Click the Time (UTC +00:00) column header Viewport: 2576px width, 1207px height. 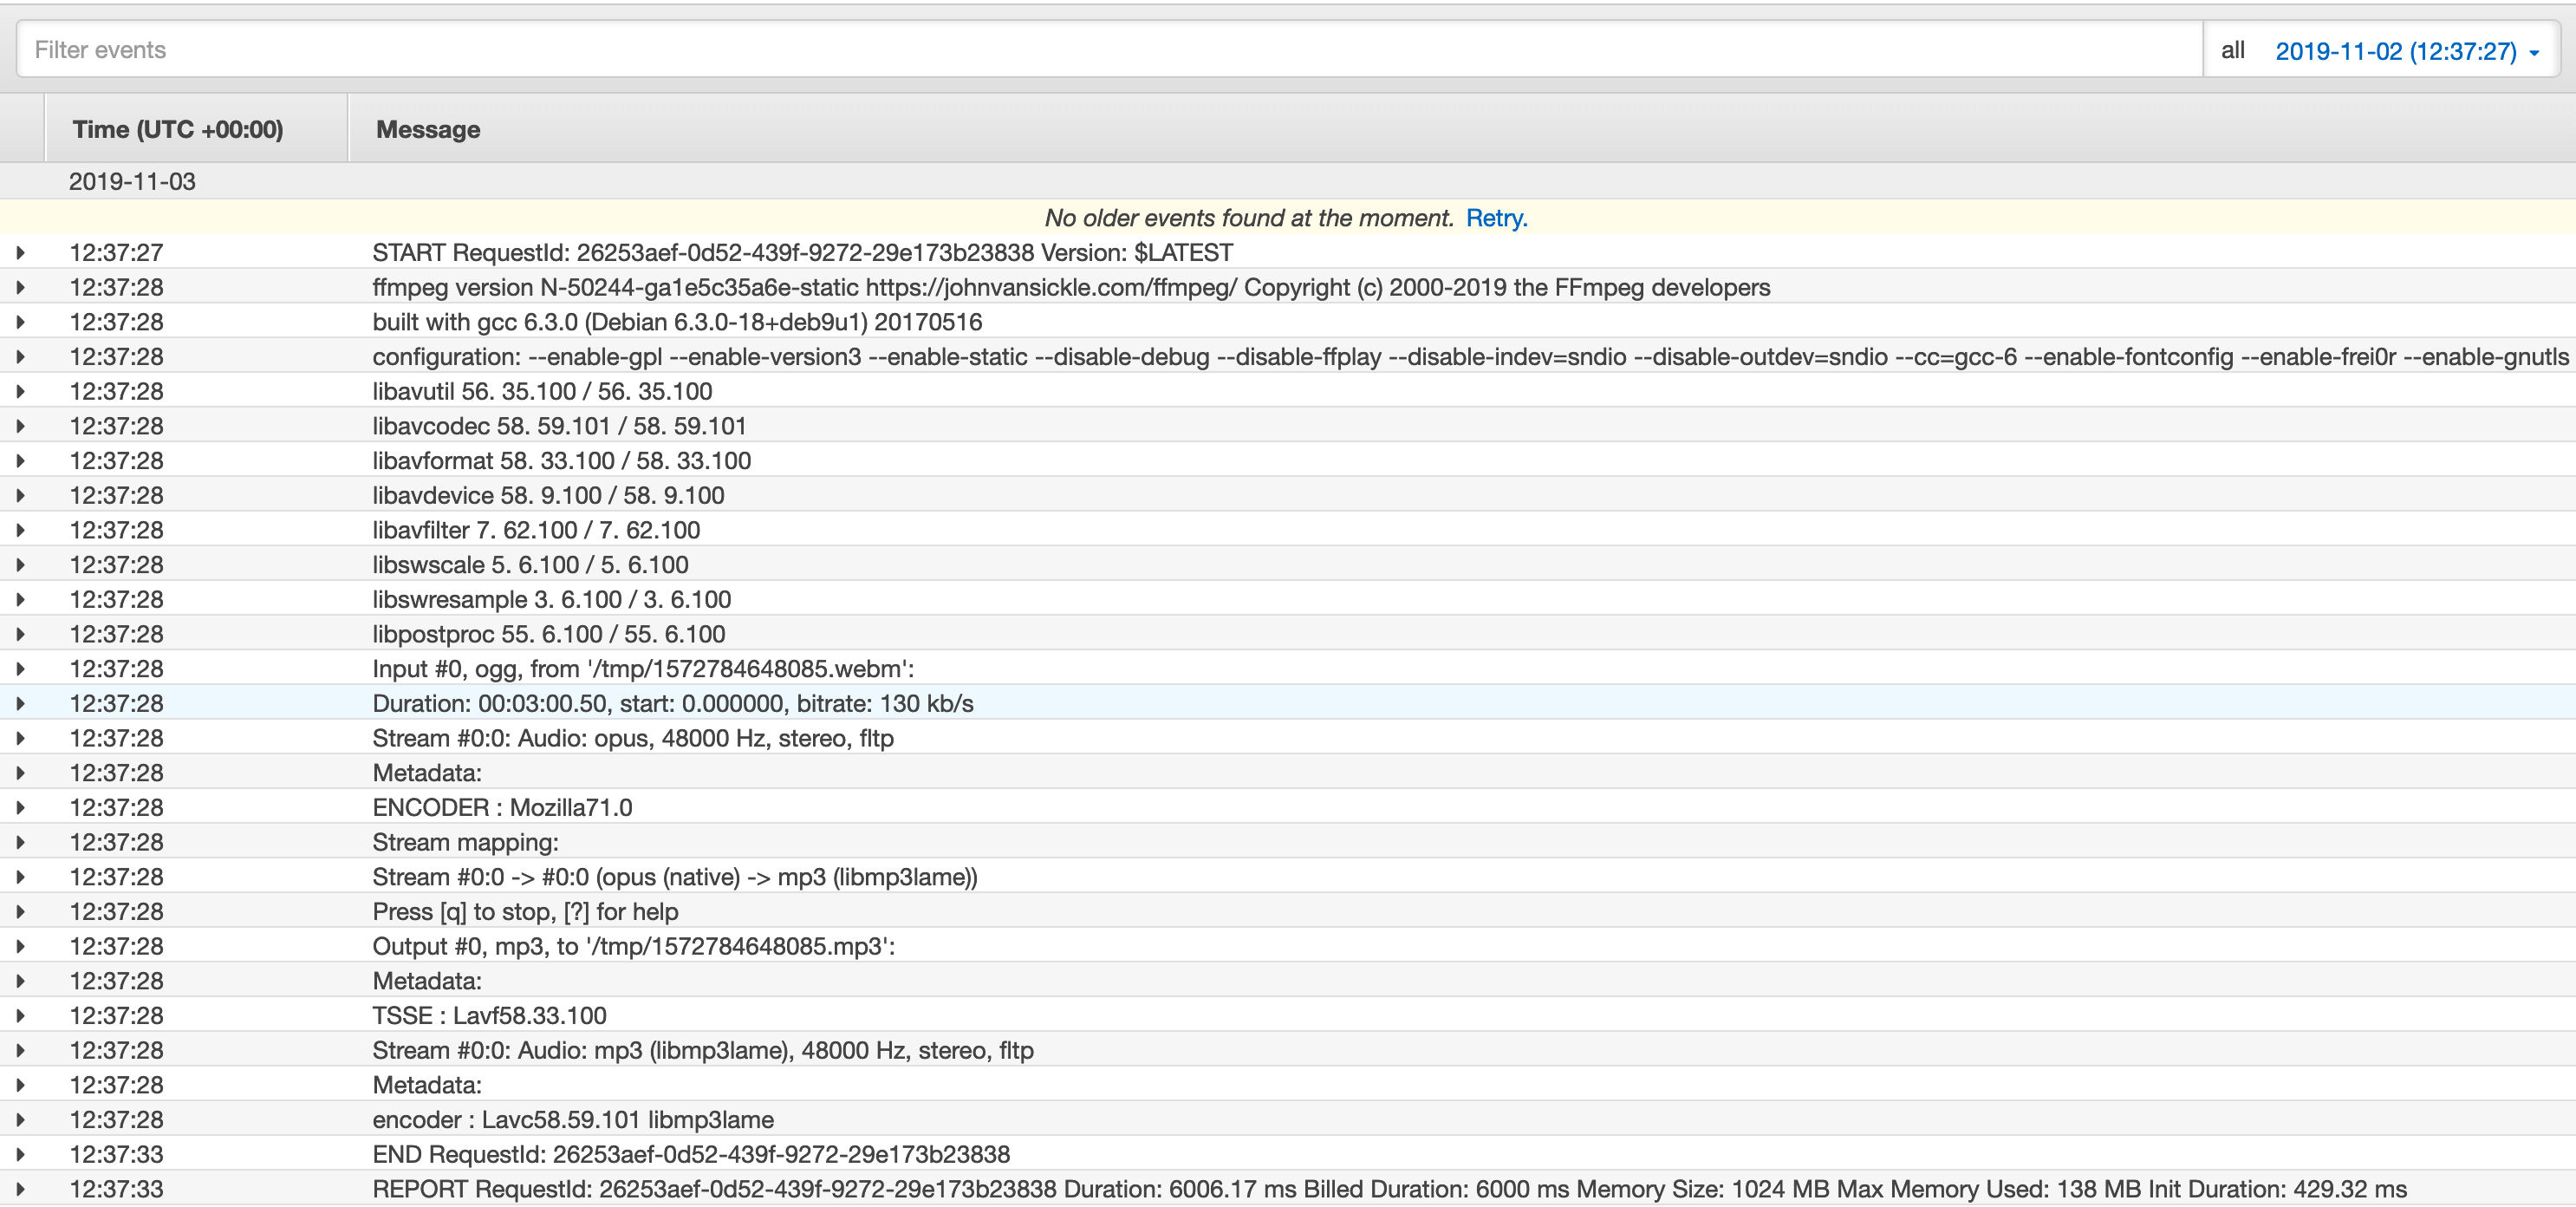pyautogui.click(x=178, y=130)
